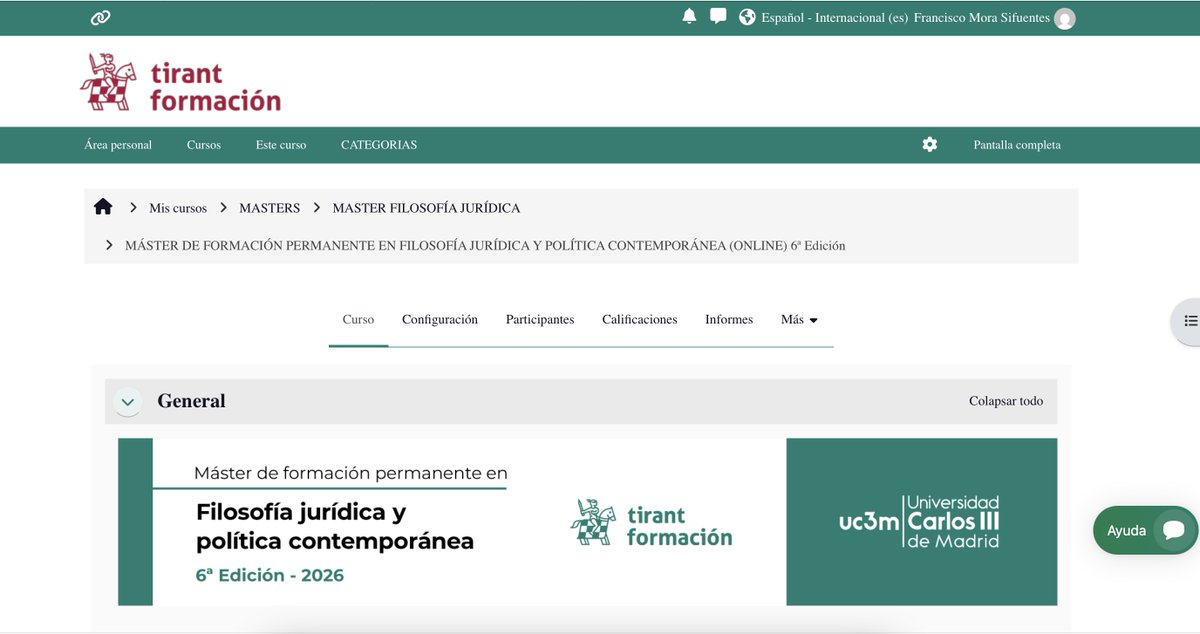The image size is (1200, 634).
Task: Open MASTER FILOSOFÍA JURÍDICA breadcrumb
Action: 426,208
